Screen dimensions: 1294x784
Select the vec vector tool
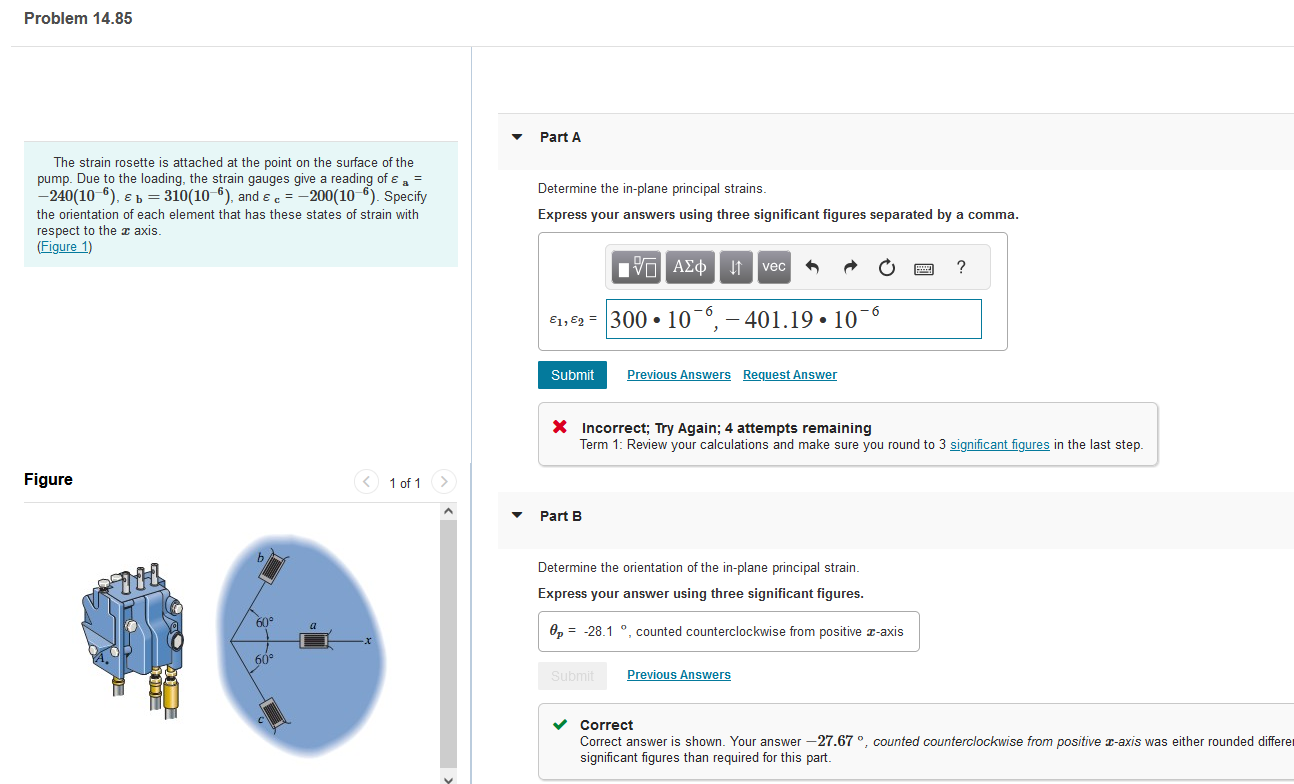point(774,267)
